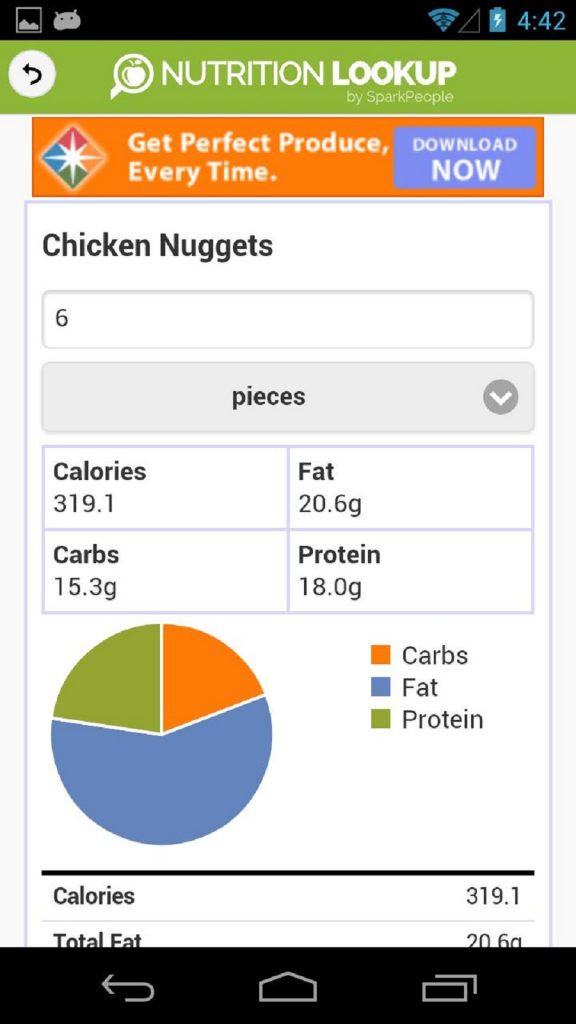Tap the Calories 319.1 summary cell
Viewport: 576px width, 1024px height.
165,488
